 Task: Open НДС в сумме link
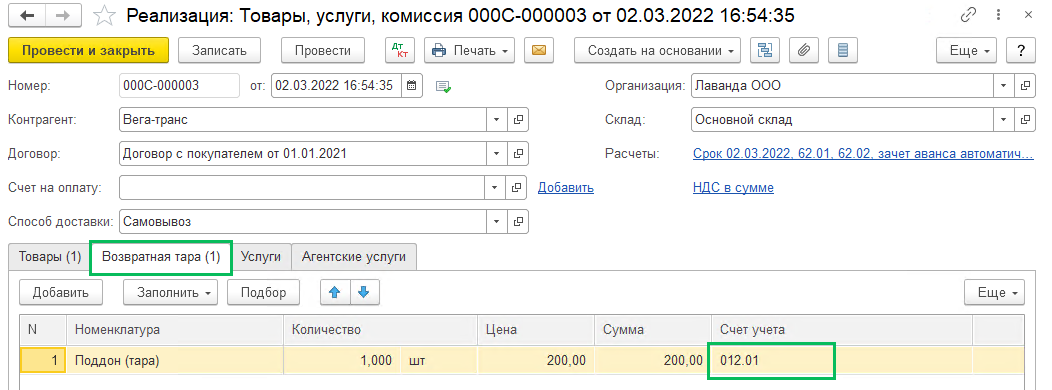[733, 188]
